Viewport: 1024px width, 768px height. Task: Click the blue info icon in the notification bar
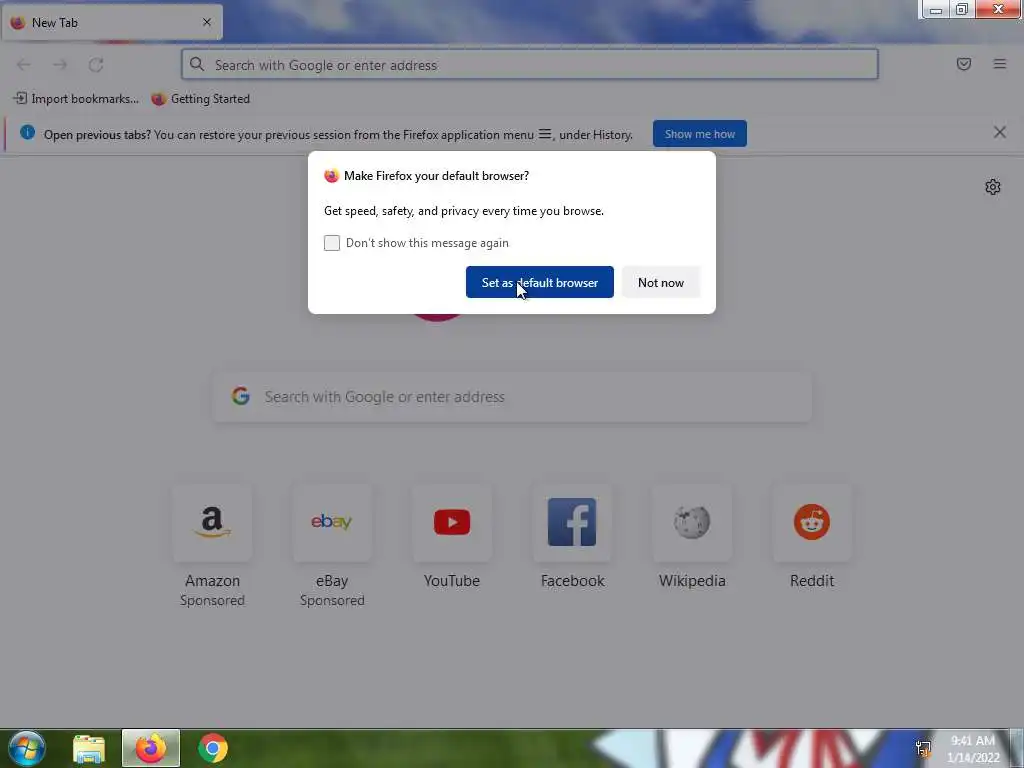point(27,133)
